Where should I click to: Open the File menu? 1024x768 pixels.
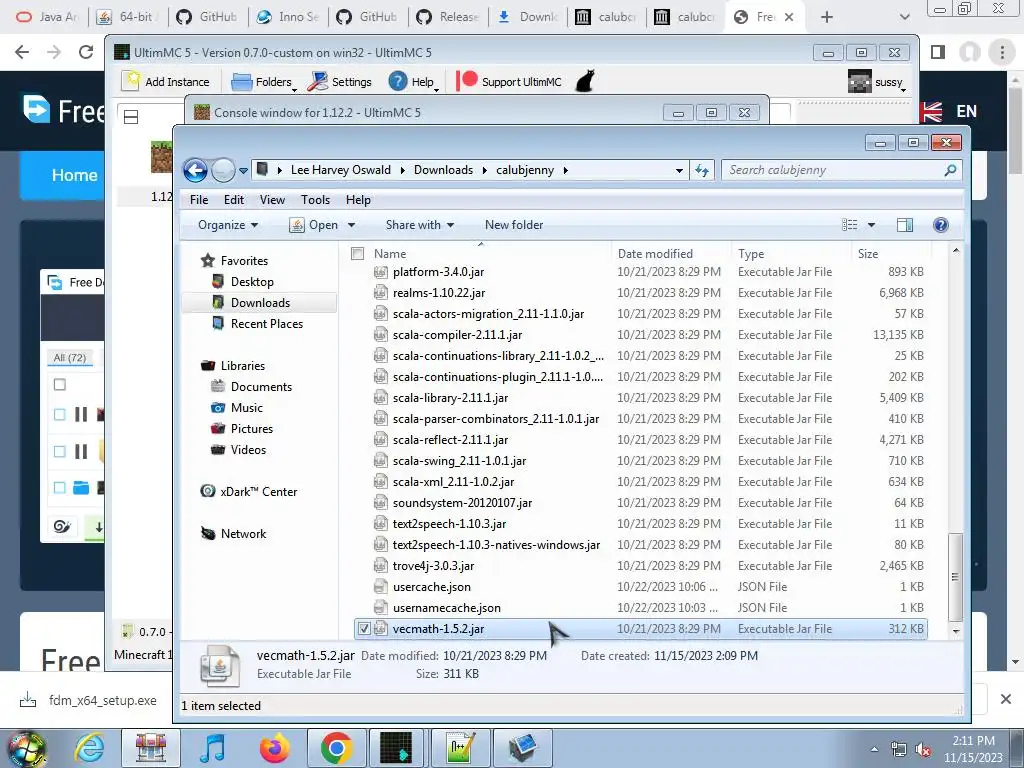point(199,200)
